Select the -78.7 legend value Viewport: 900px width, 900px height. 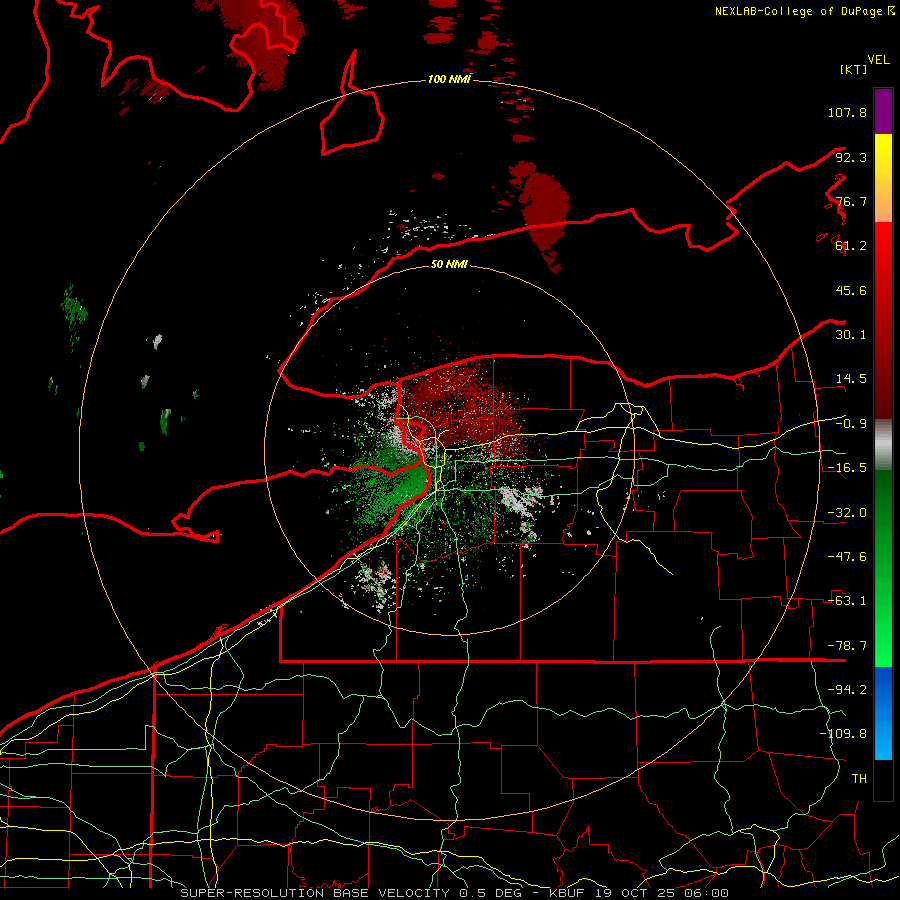tap(847, 646)
